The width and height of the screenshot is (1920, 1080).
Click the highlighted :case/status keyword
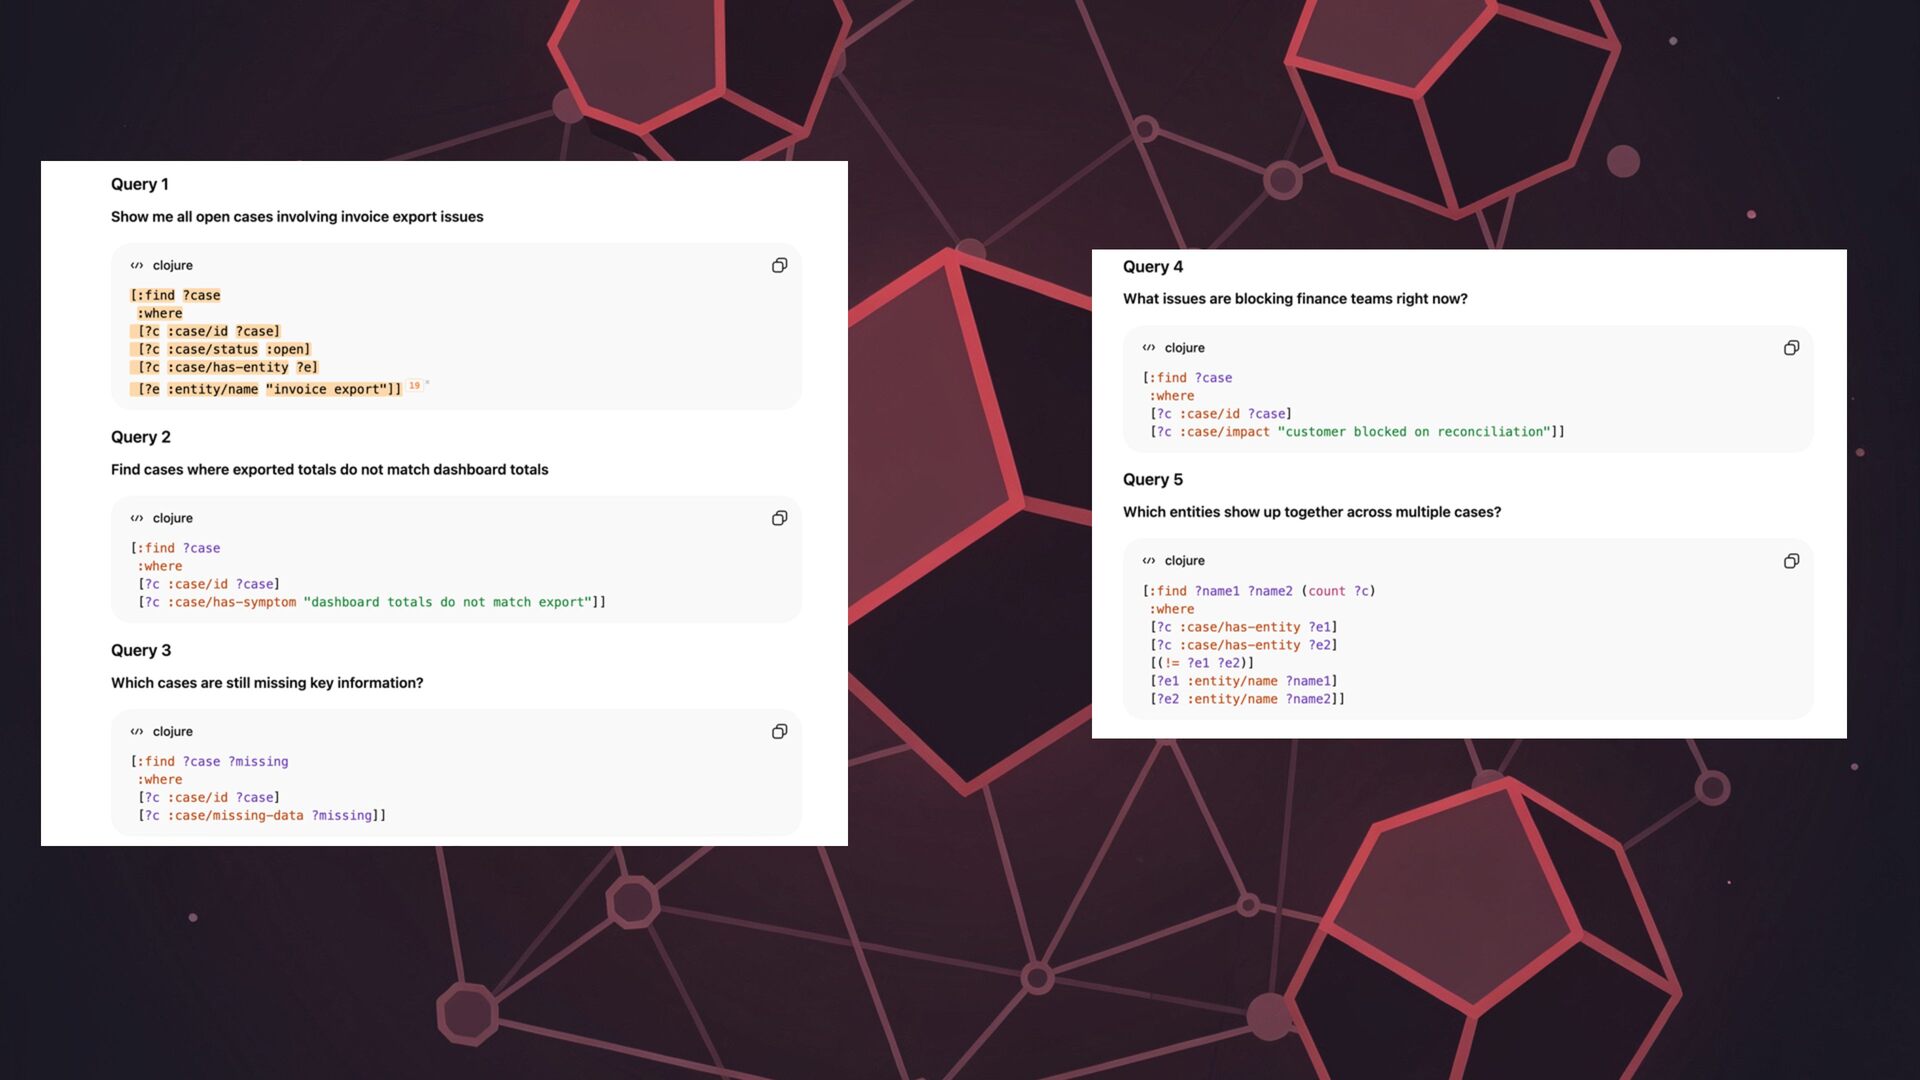[212, 349]
